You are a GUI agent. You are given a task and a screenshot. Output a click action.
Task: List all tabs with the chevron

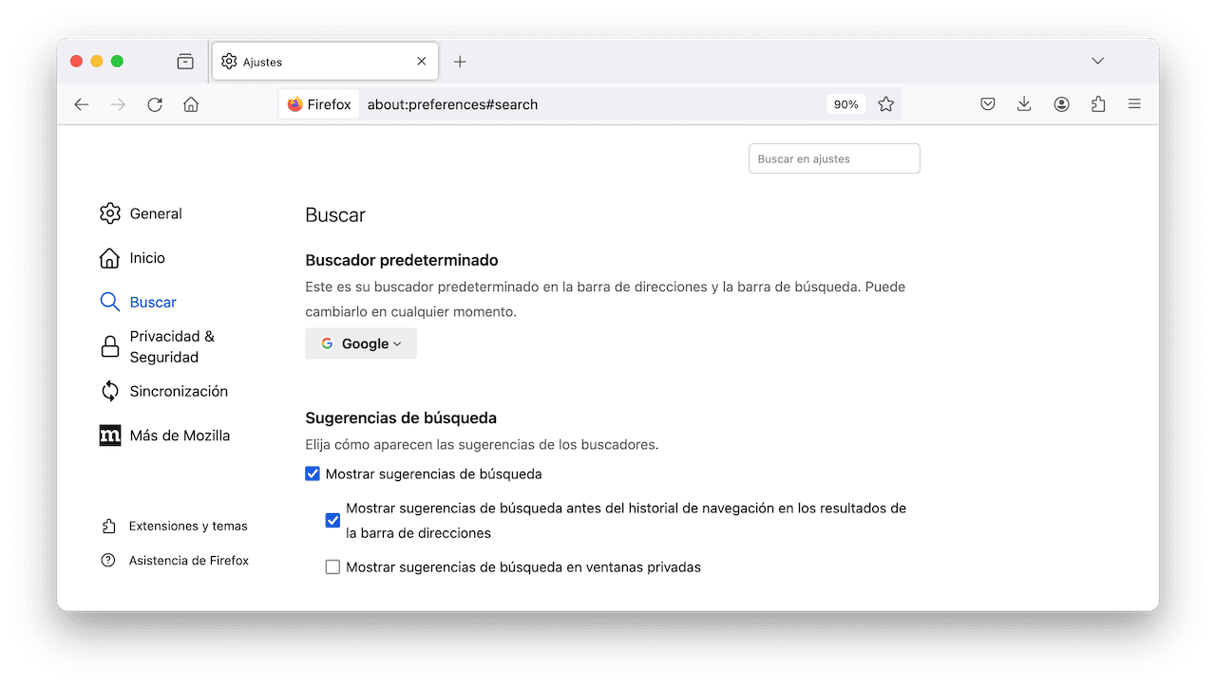coord(1098,62)
